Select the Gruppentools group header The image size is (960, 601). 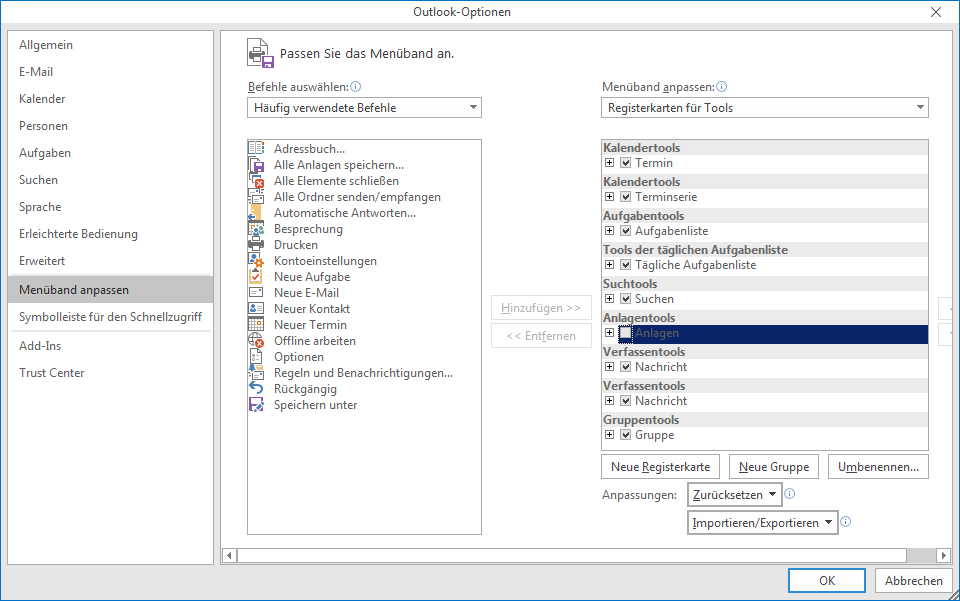(x=765, y=419)
